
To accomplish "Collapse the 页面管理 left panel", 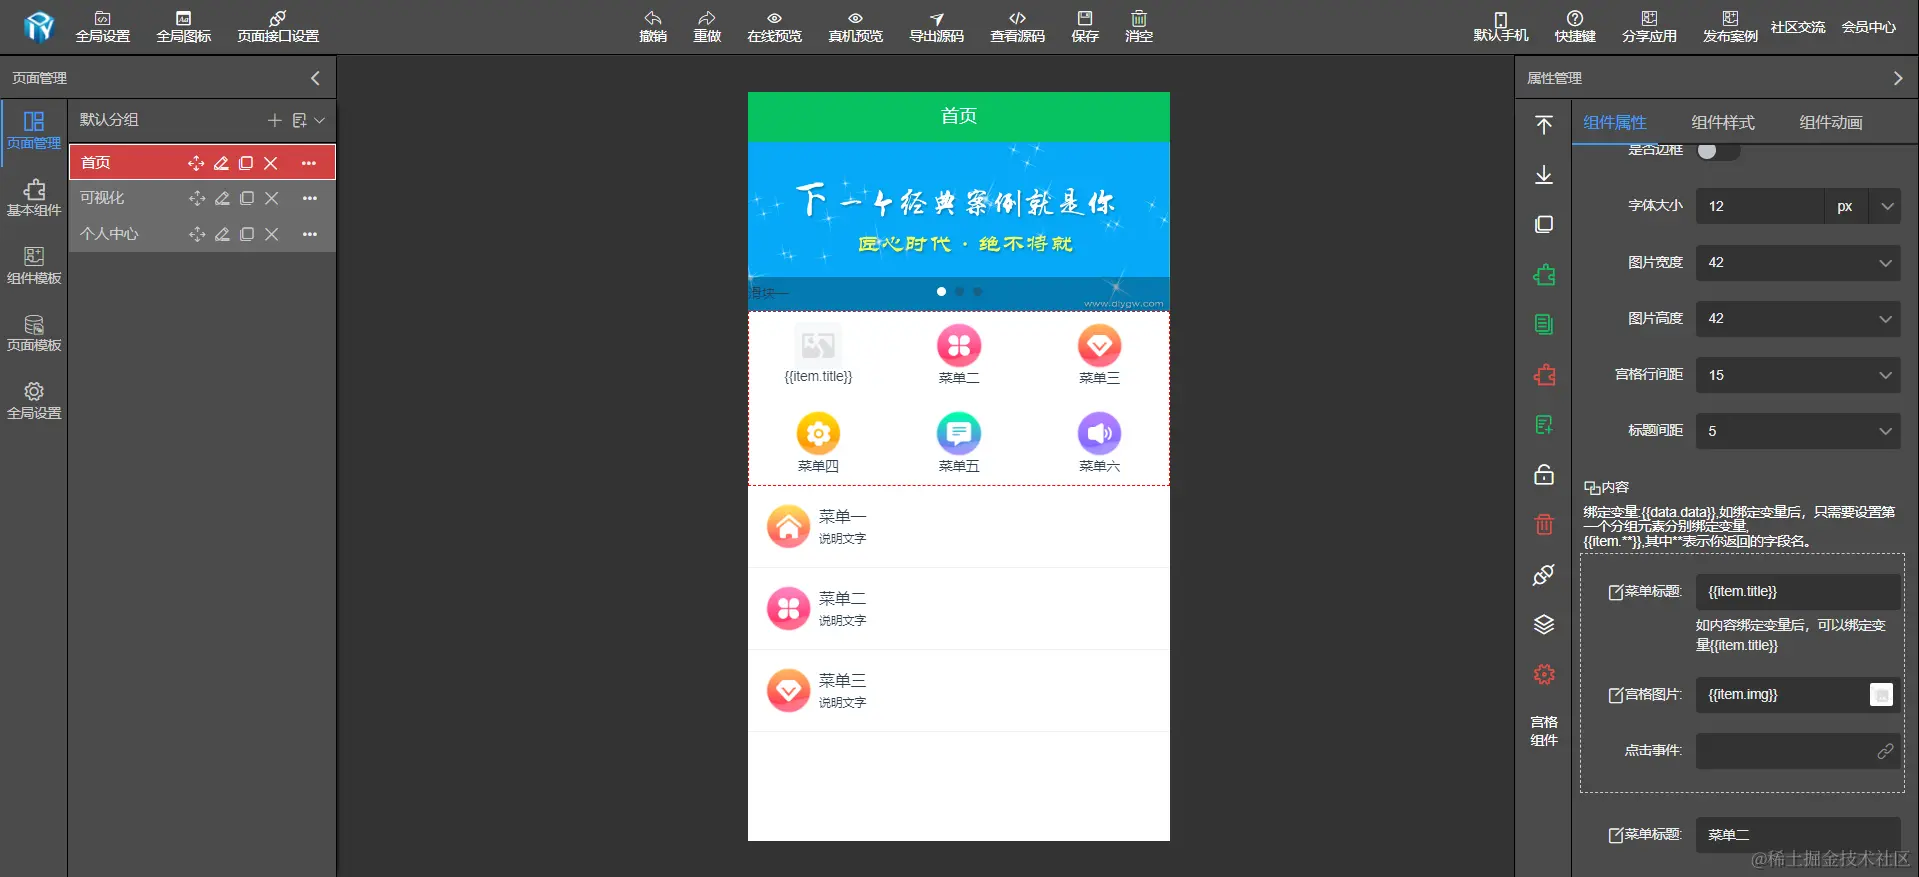I will [315, 78].
